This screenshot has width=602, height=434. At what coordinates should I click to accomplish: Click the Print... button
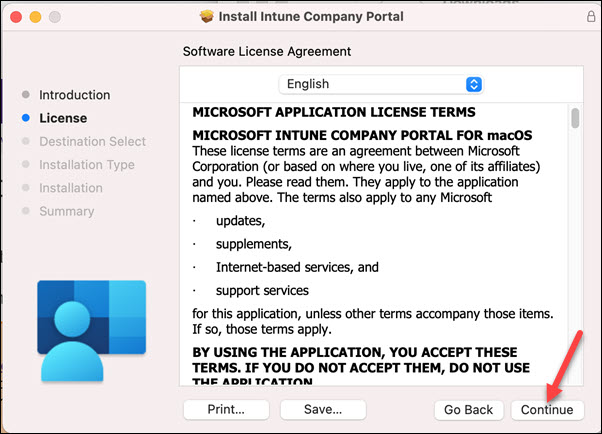pos(226,409)
